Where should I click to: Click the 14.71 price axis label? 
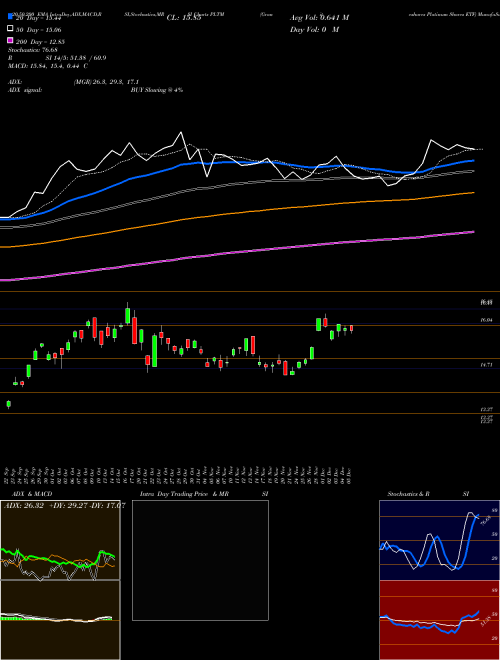coord(487,365)
